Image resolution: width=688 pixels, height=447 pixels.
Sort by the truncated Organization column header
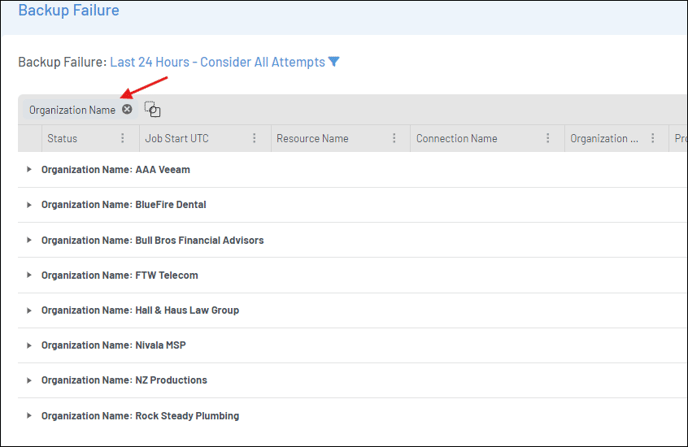click(604, 138)
